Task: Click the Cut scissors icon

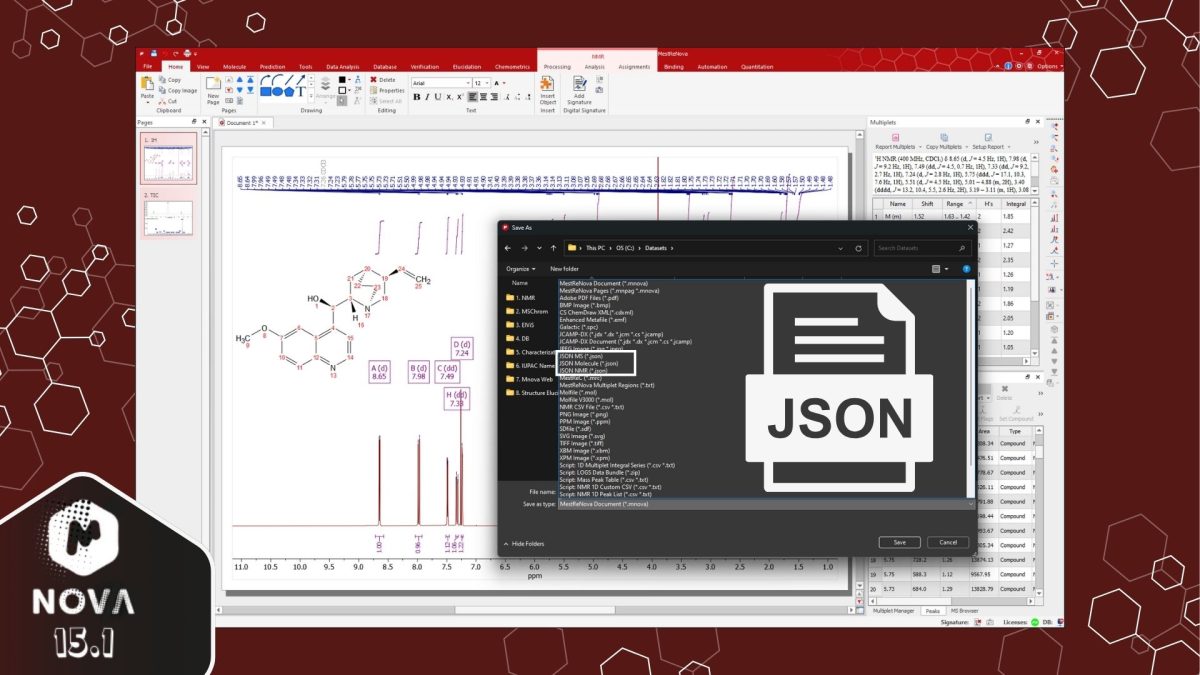Action: click(x=162, y=101)
